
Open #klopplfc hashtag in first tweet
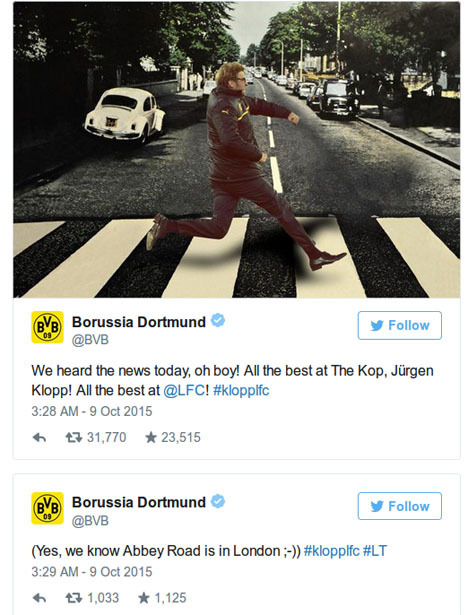[241, 391]
